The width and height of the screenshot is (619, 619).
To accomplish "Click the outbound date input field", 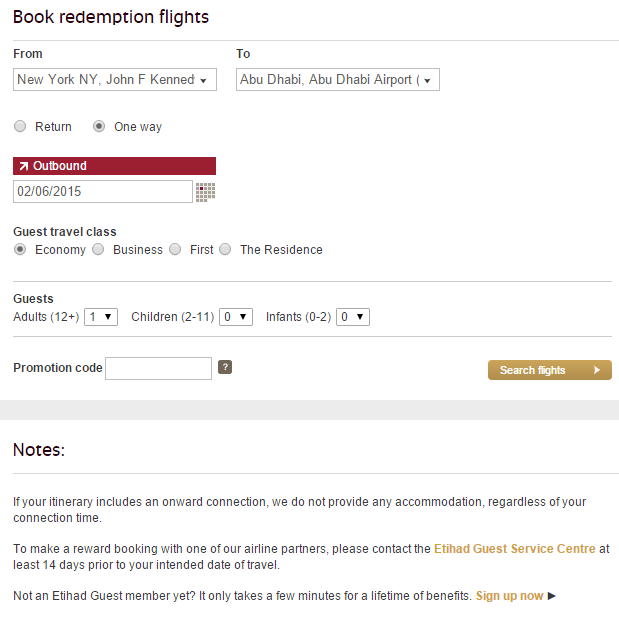I will (103, 192).
